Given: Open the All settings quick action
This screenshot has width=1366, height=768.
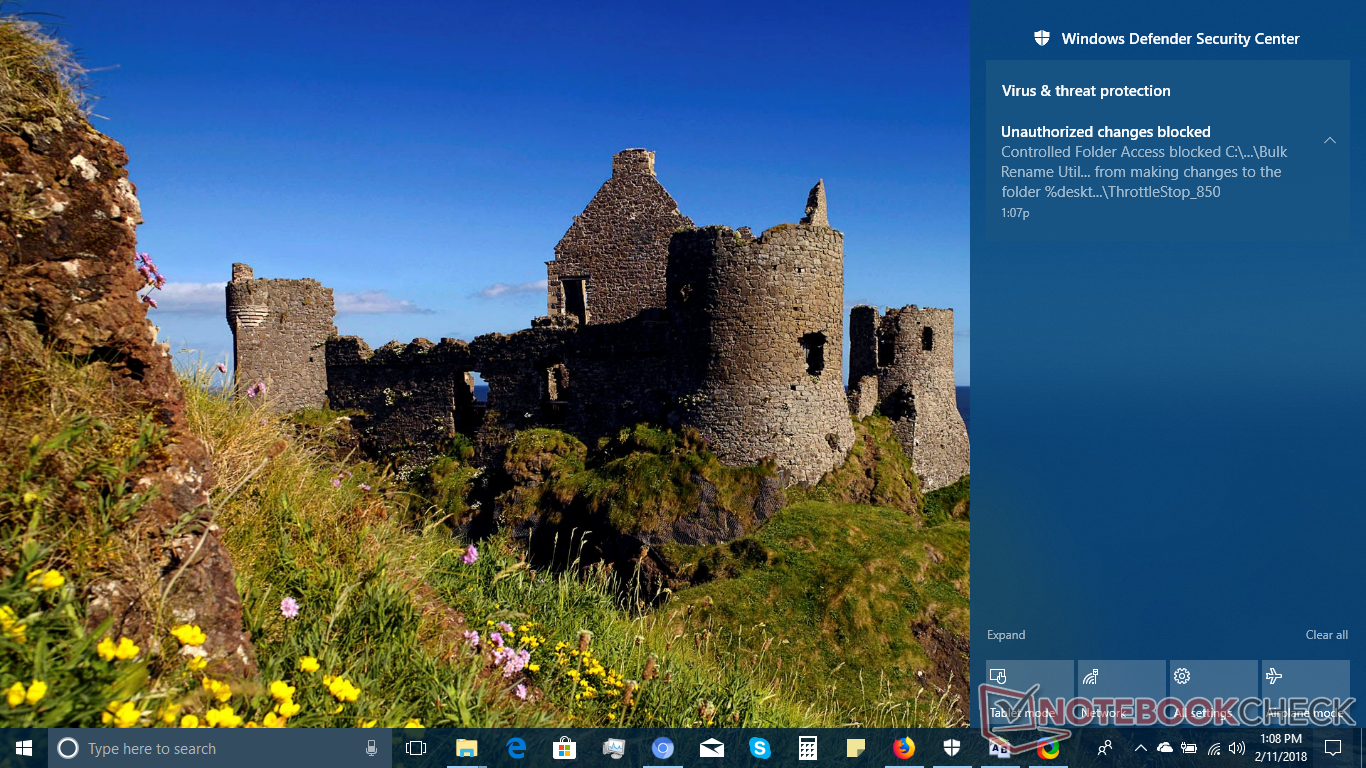Looking at the screenshot, I should click(x=1214, y=693).
